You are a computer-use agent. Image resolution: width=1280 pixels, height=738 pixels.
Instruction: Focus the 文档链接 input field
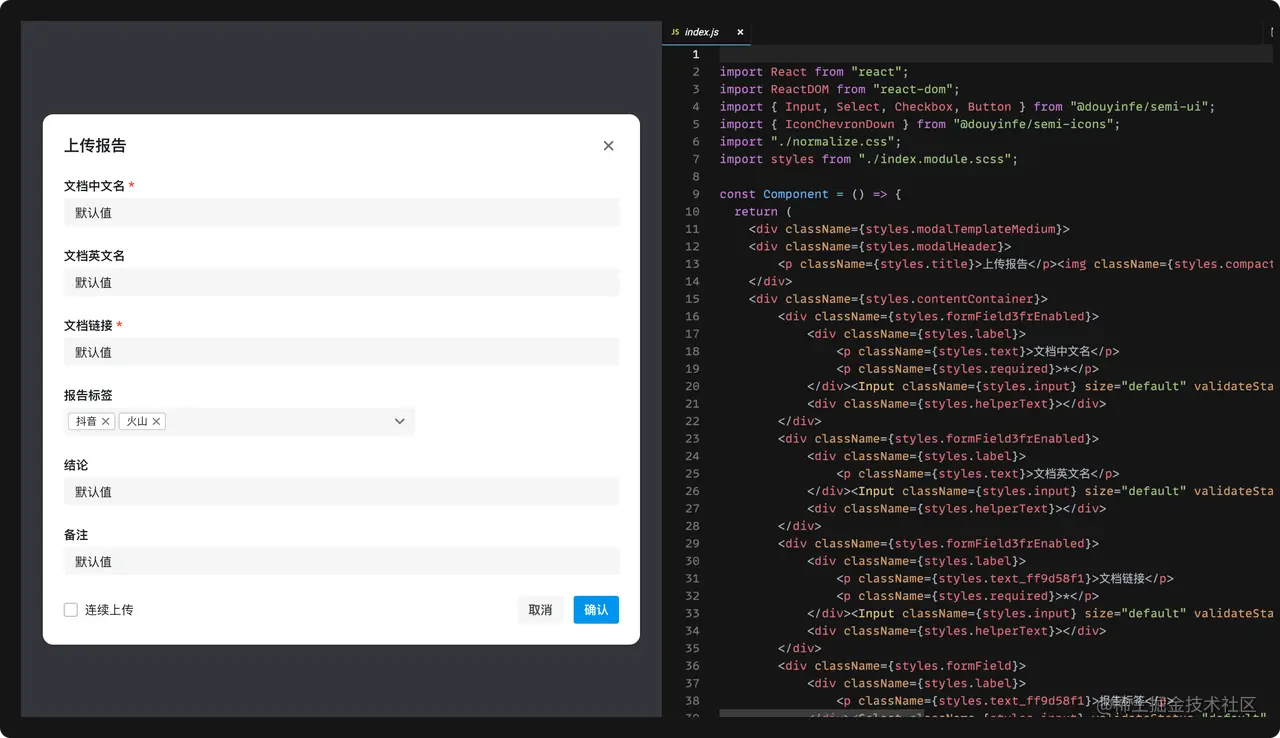coord(341,353)
